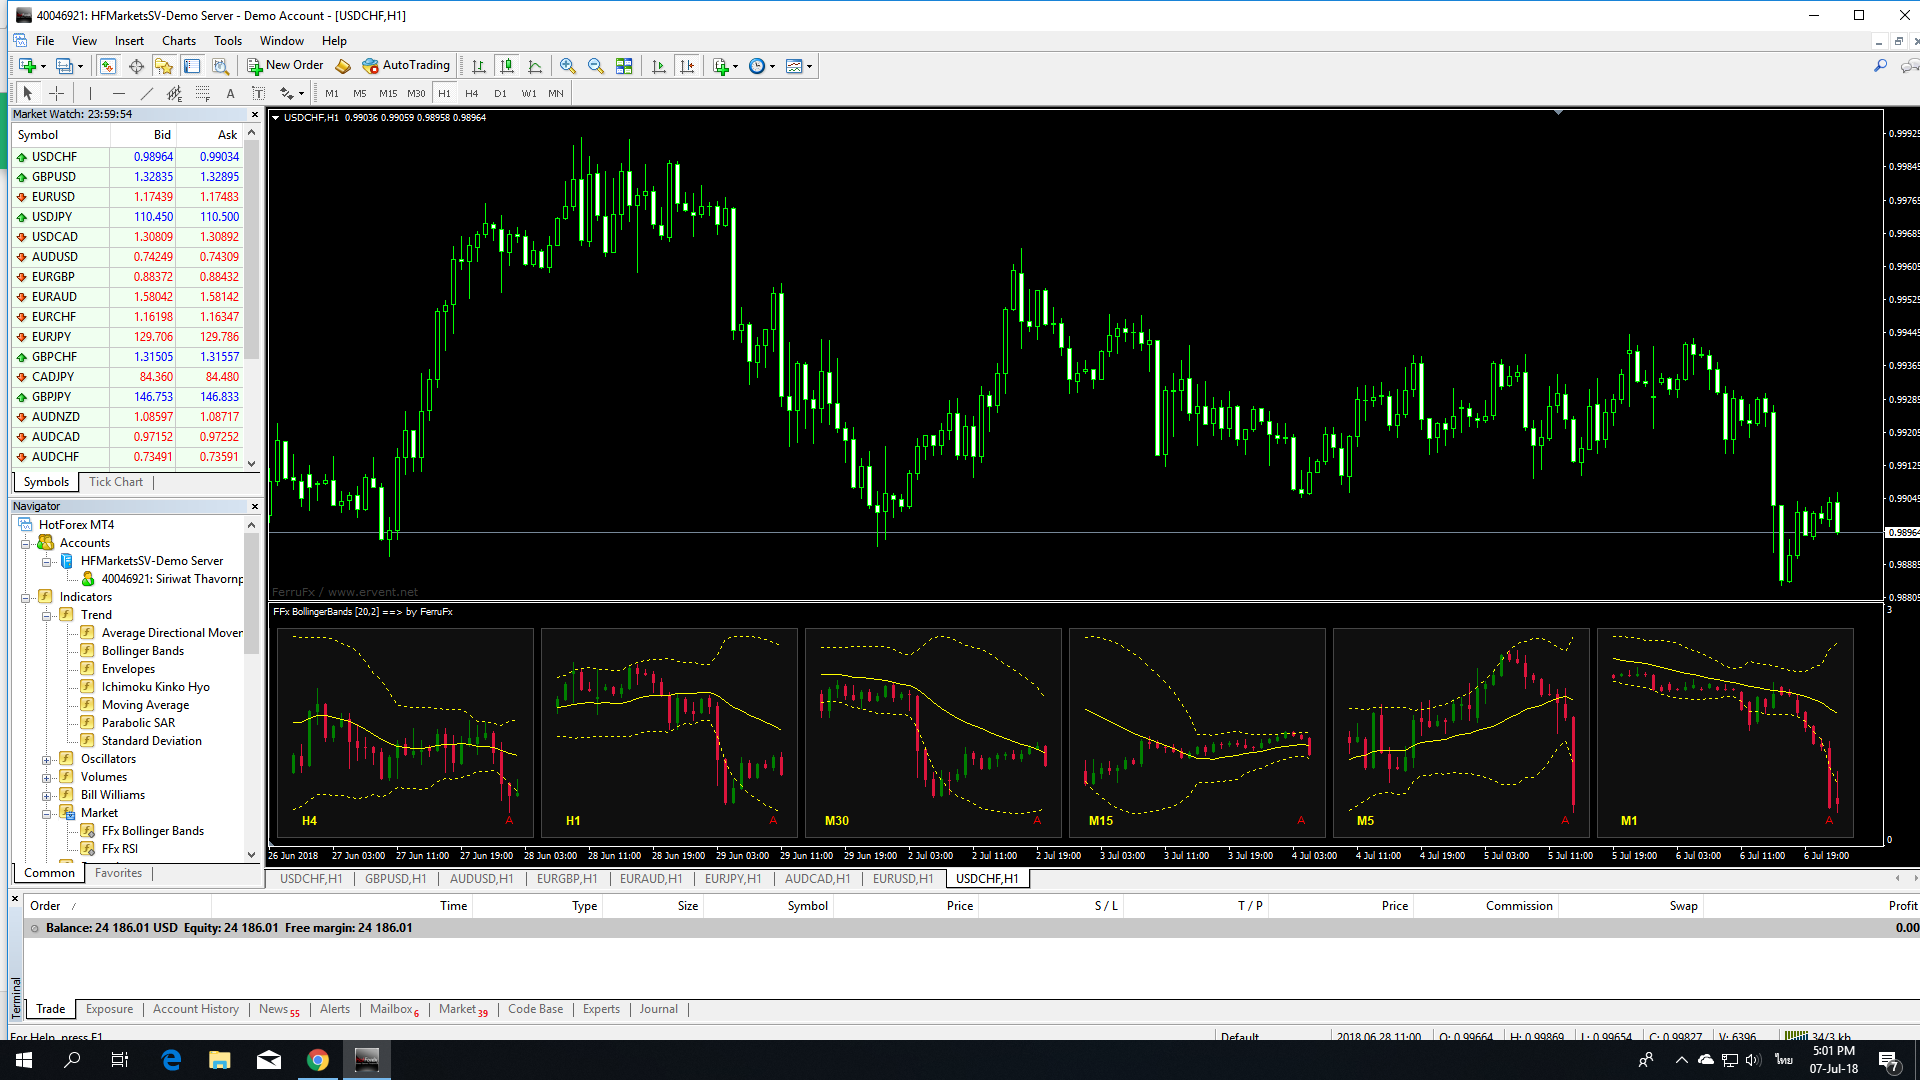The height and width of the screenshot is (1080, 1920).
Task: Click the Tile Windows icon
Action: coord(624,66)
